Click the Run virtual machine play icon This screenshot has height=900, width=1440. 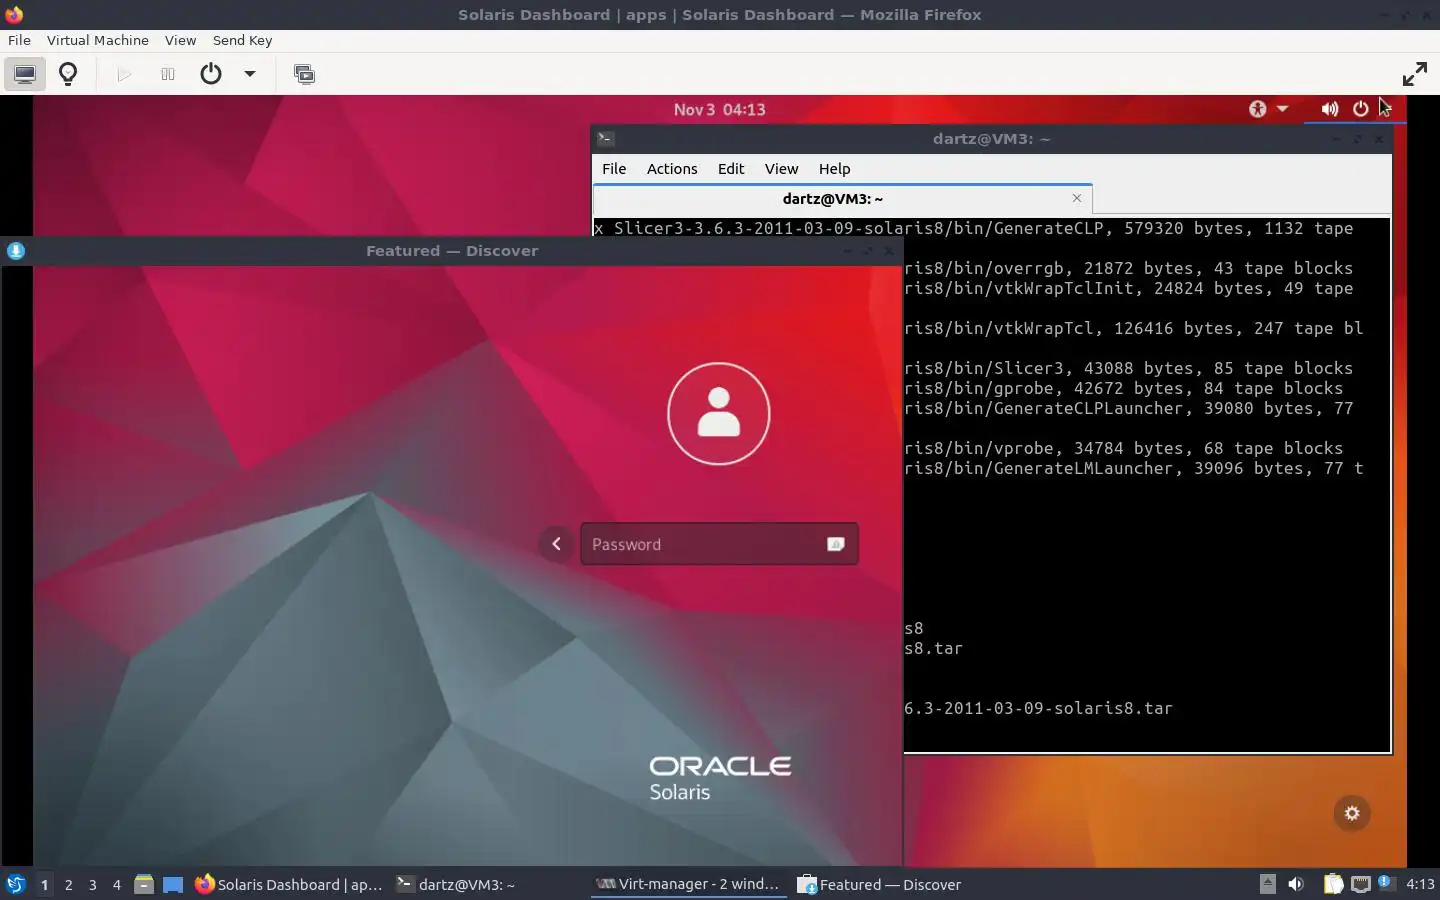pos(124,74)
